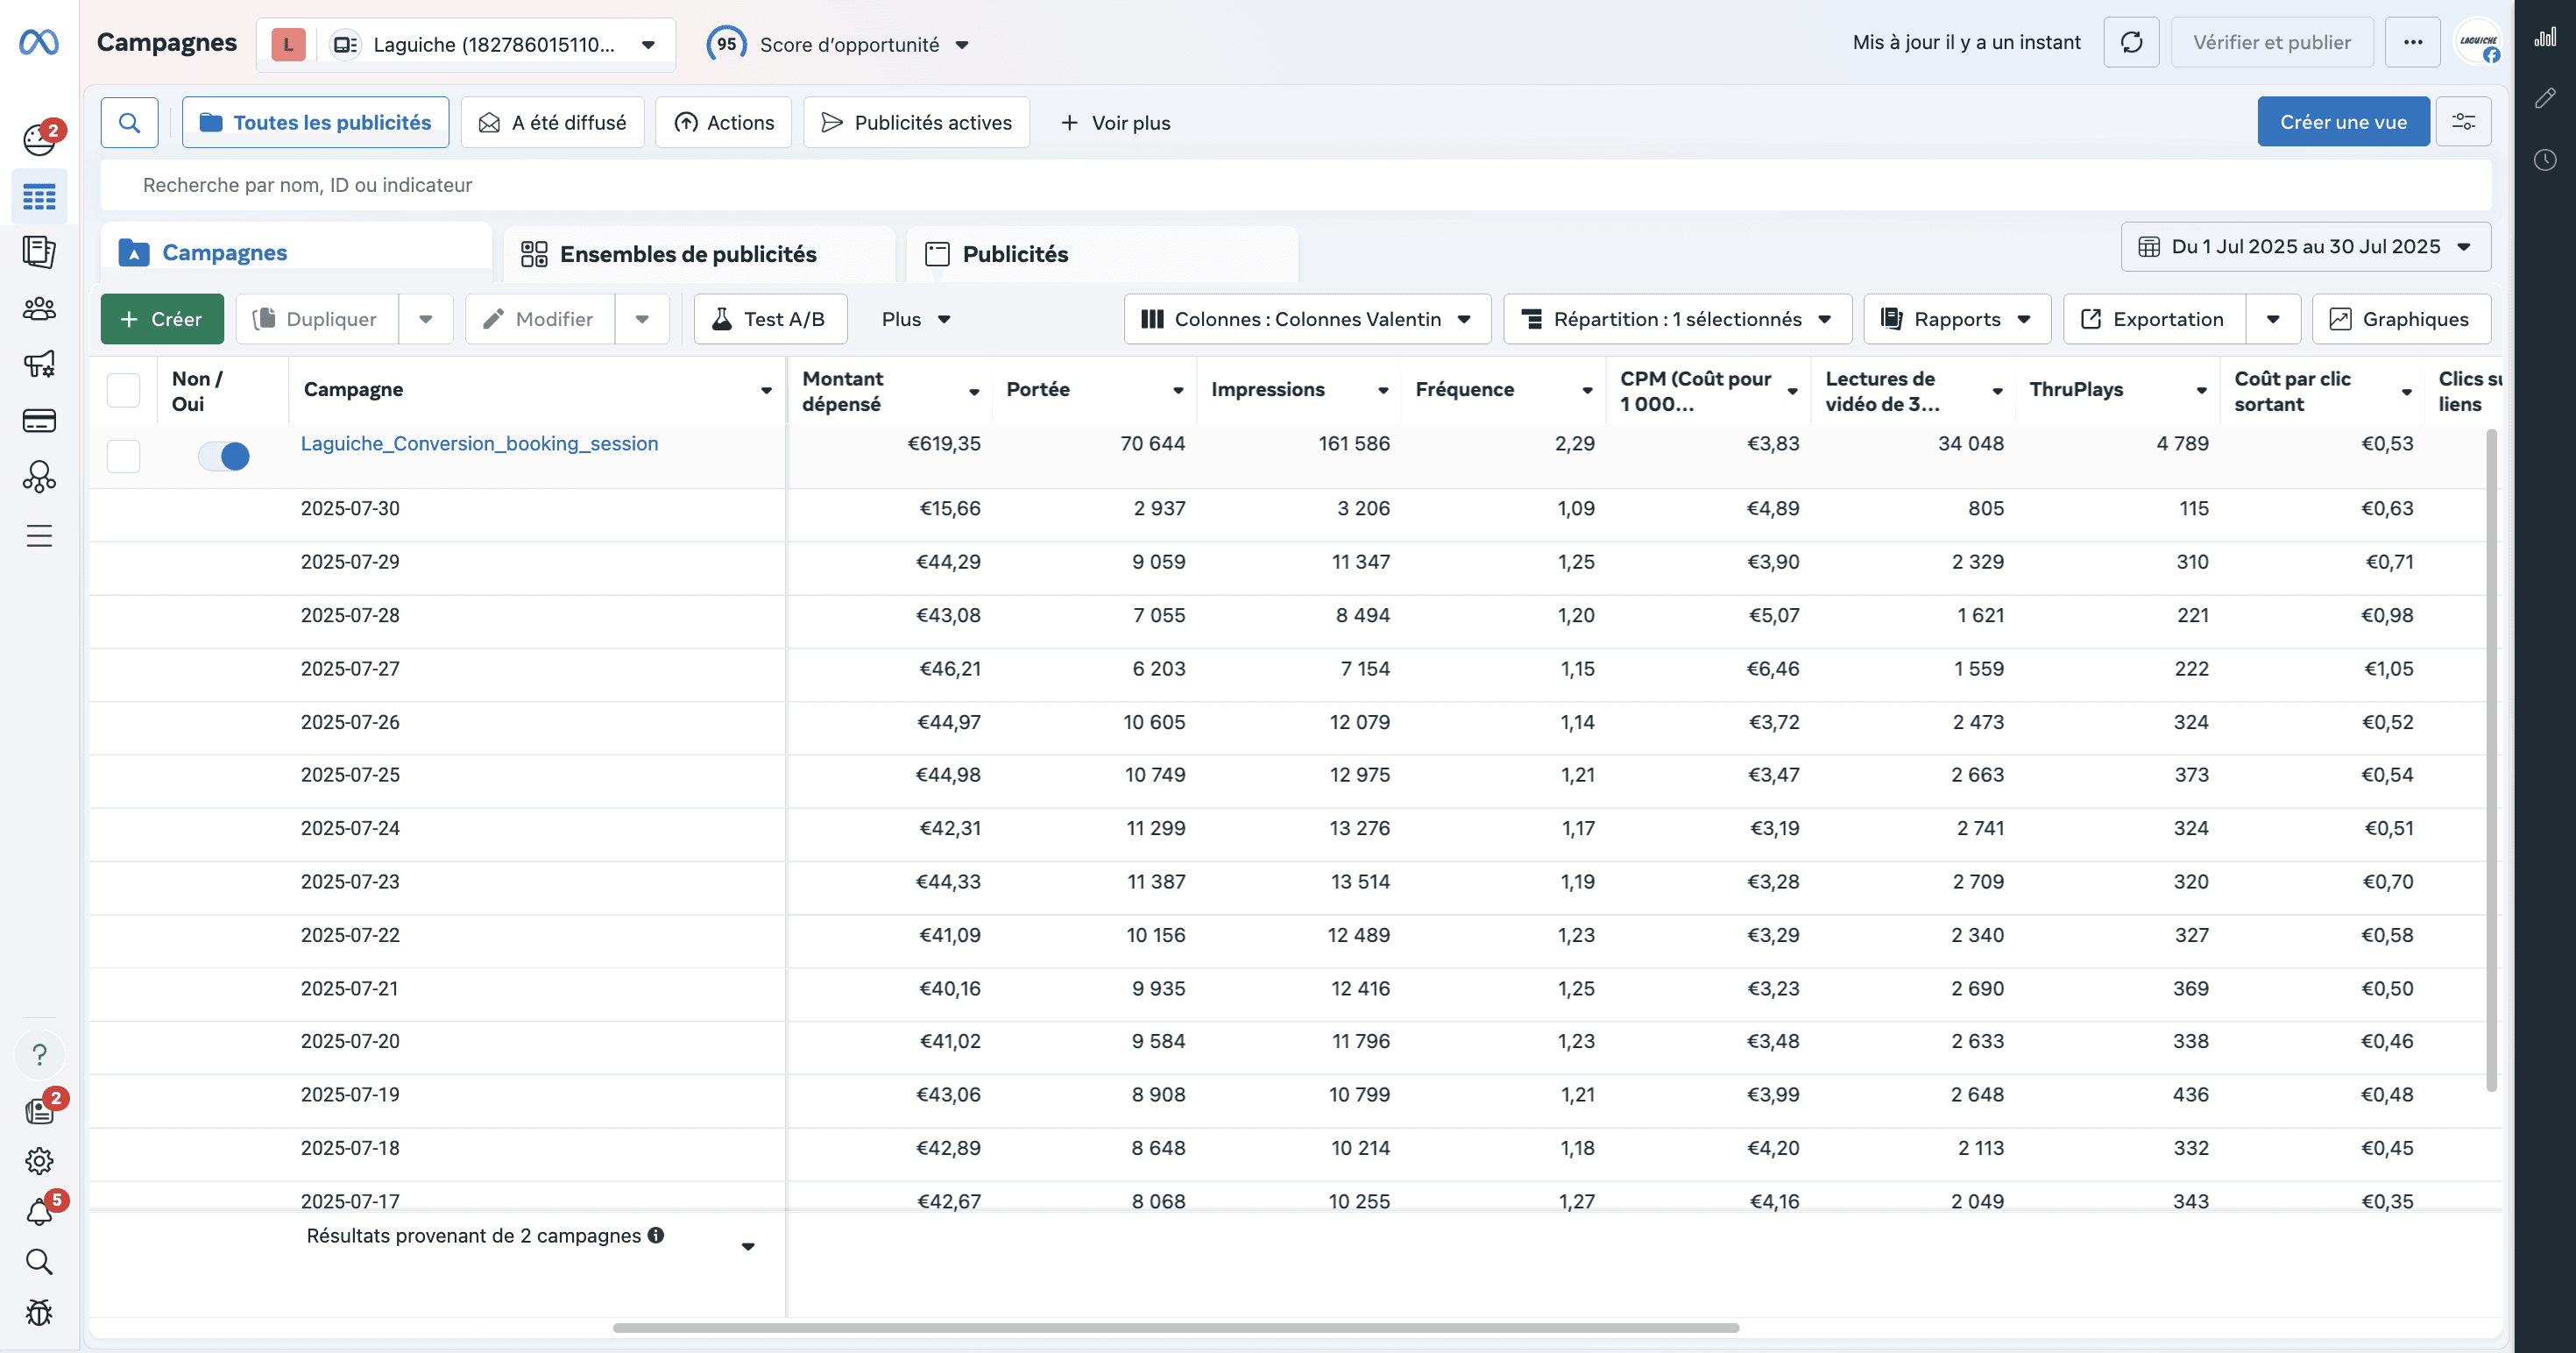Toggle off Laguiche_Conversion_booking_session campaign switch
This screenshot has height=1353, width=2576.
(x=224, y=456)
